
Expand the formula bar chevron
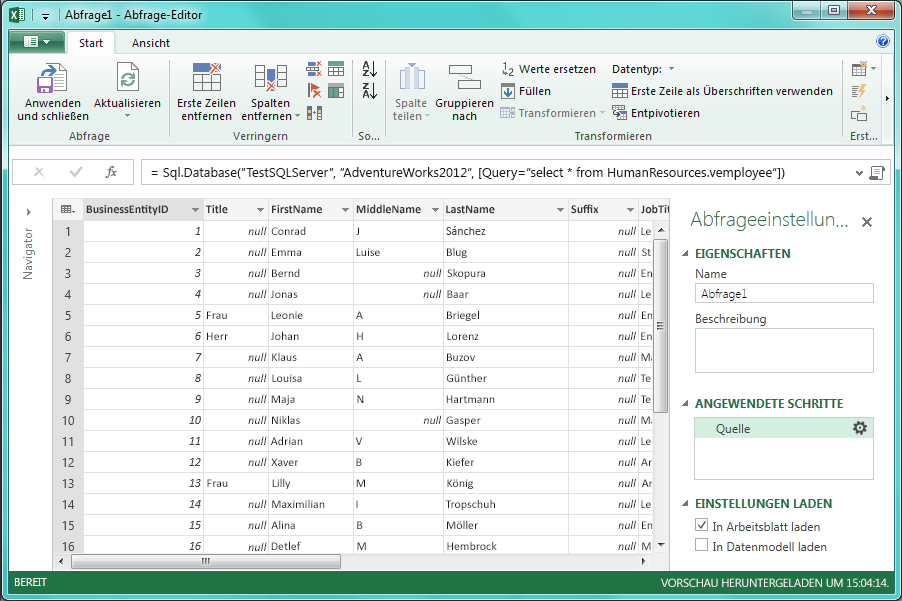tap(859, 173)
